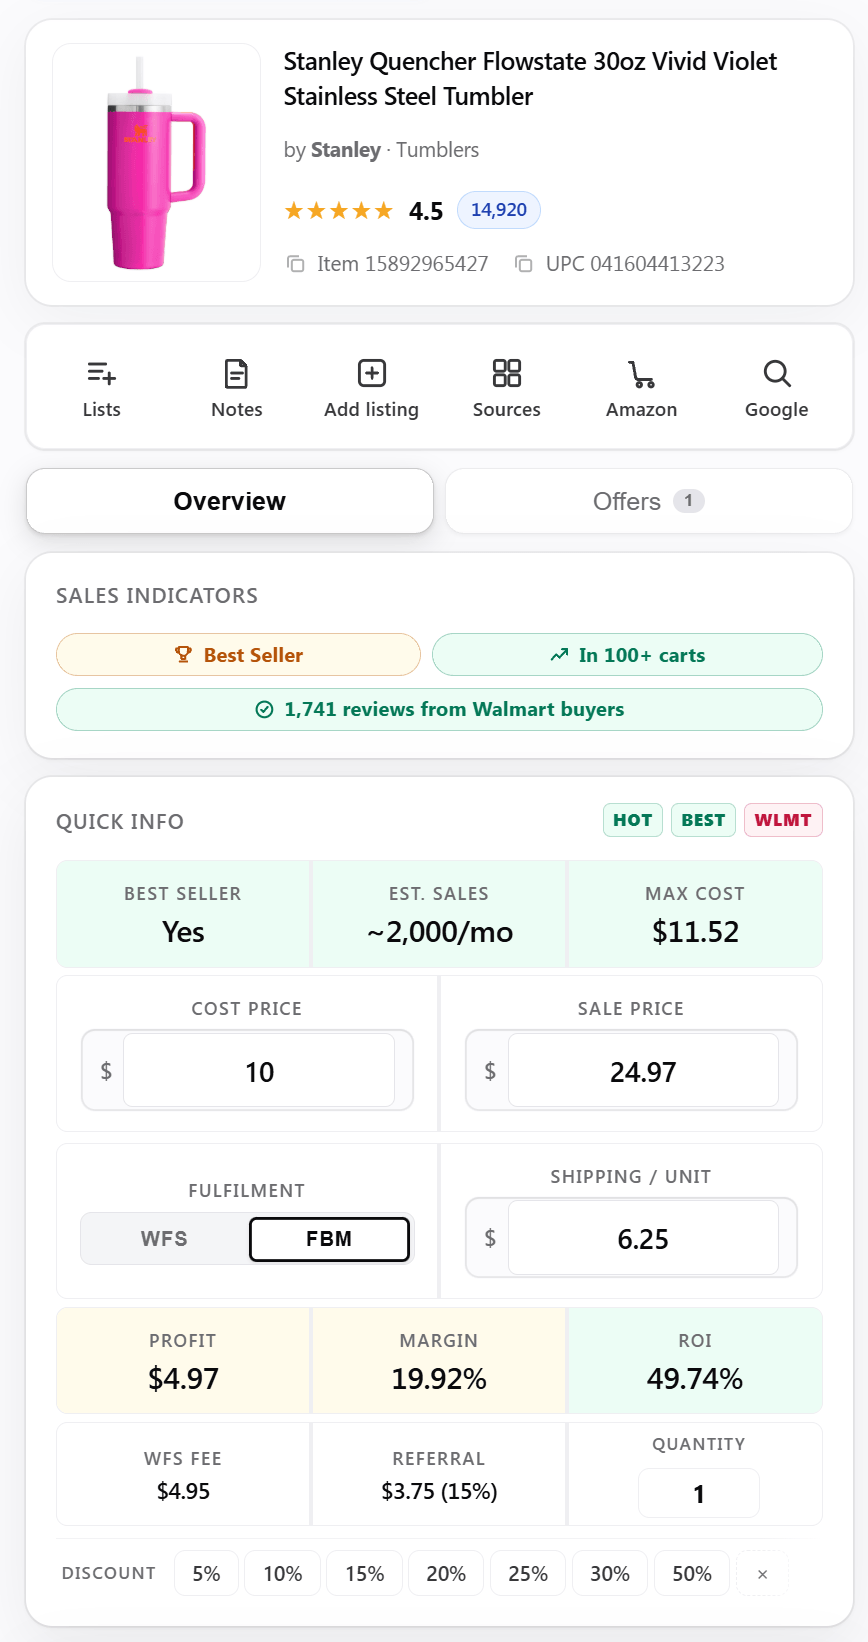
Task: Click the 1,741 Walmart reviews indicator
Action: 439,709
